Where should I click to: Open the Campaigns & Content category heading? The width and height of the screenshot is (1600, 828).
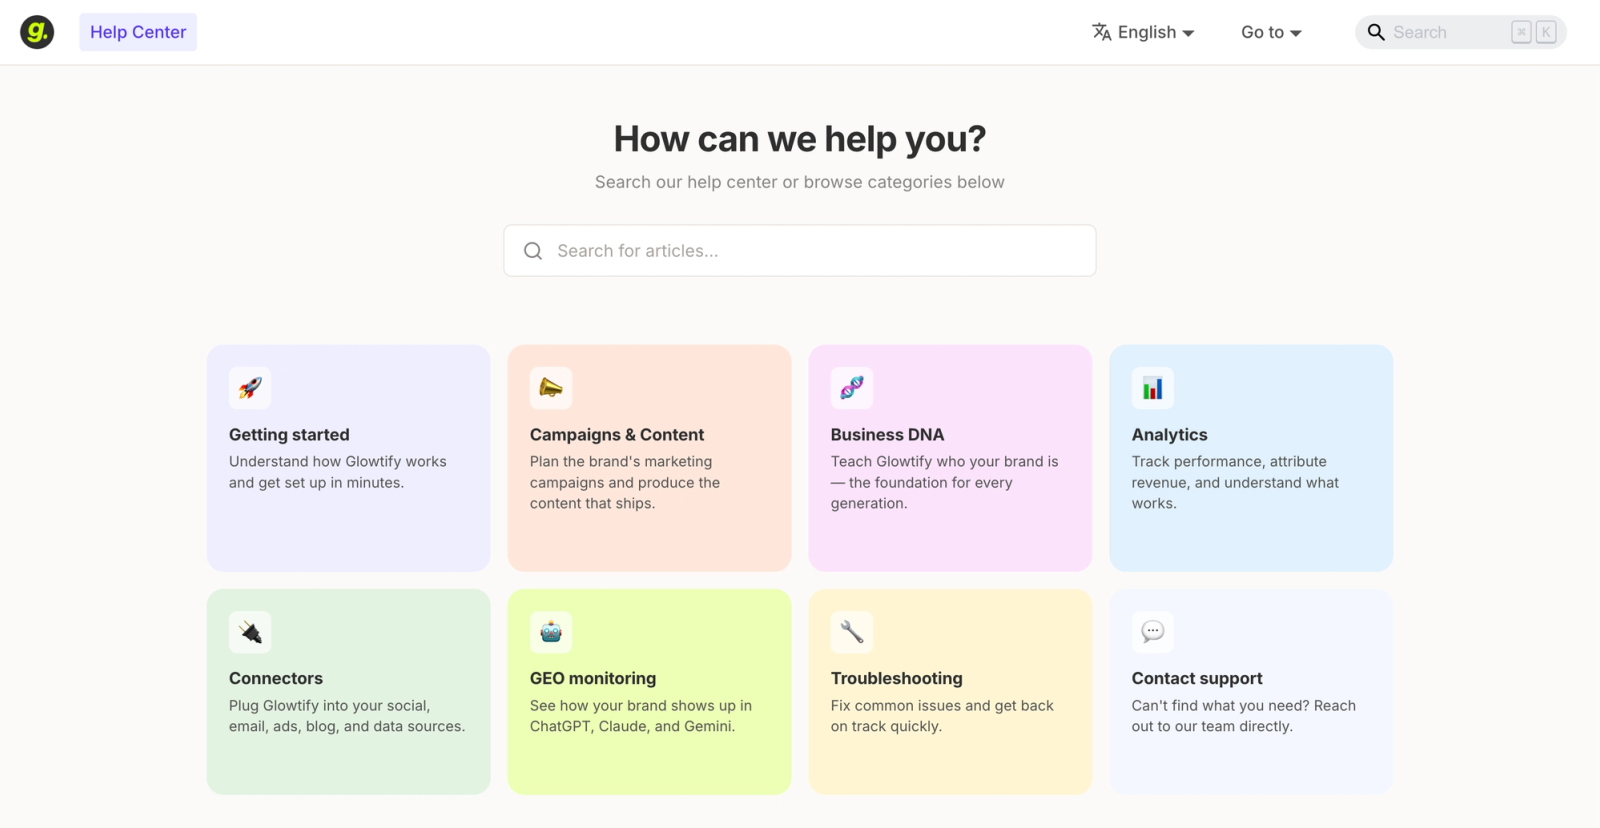(617, 435)
